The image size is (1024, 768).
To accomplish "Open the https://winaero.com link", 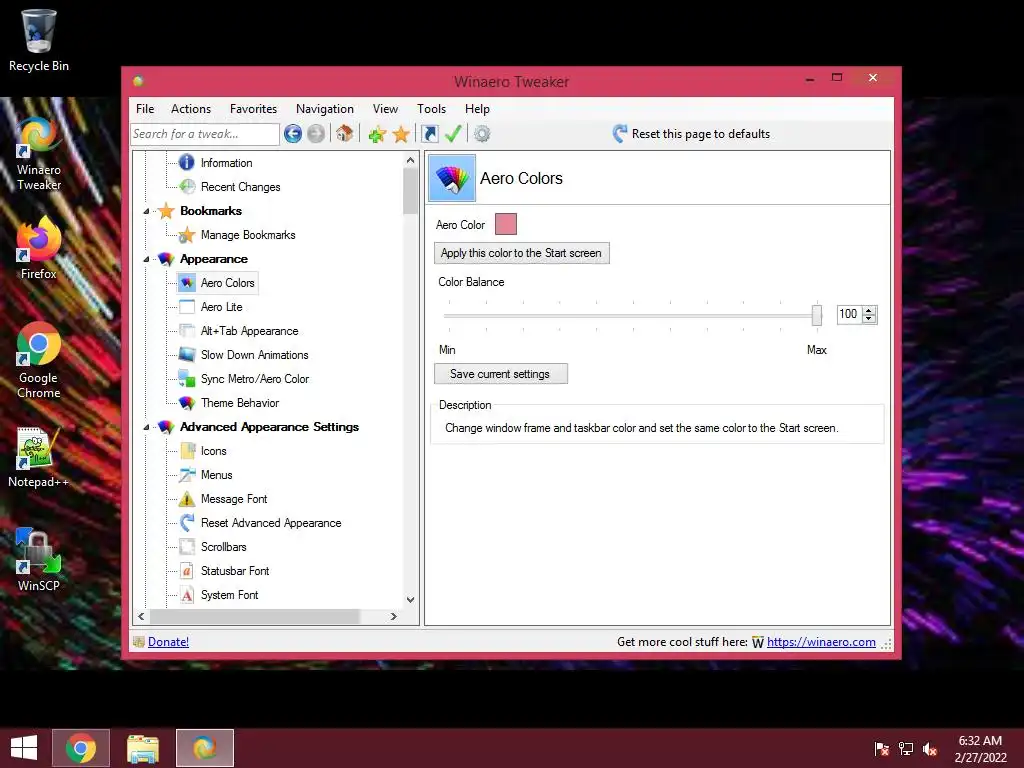I will [x=821, y=642].
